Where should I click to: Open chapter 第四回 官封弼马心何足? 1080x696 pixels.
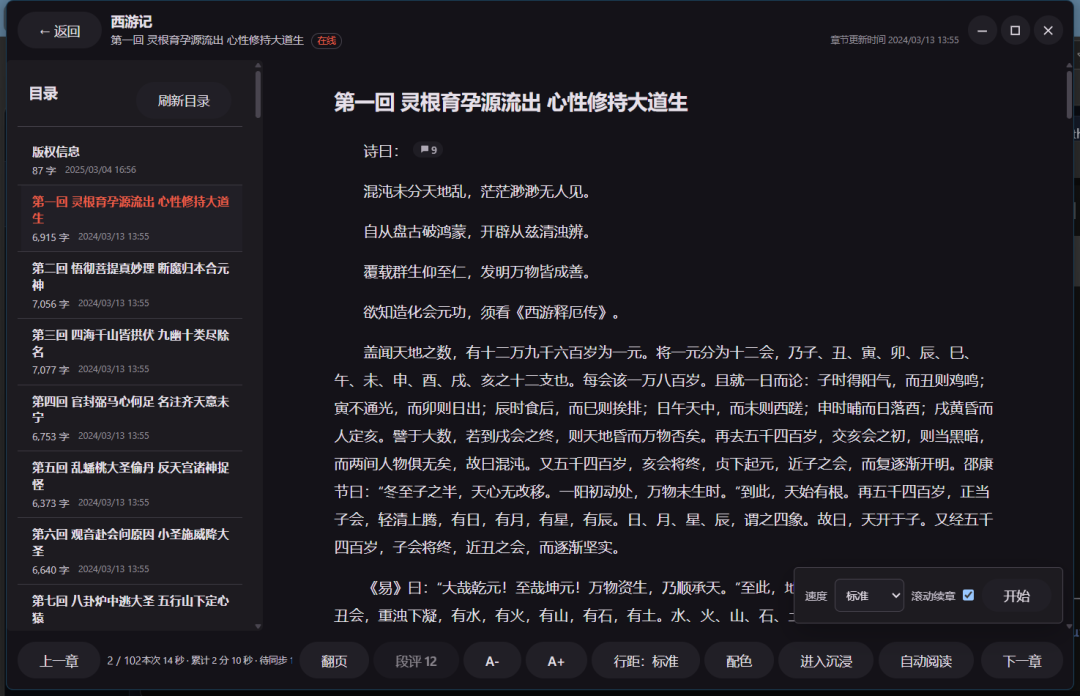click(130, 418)
